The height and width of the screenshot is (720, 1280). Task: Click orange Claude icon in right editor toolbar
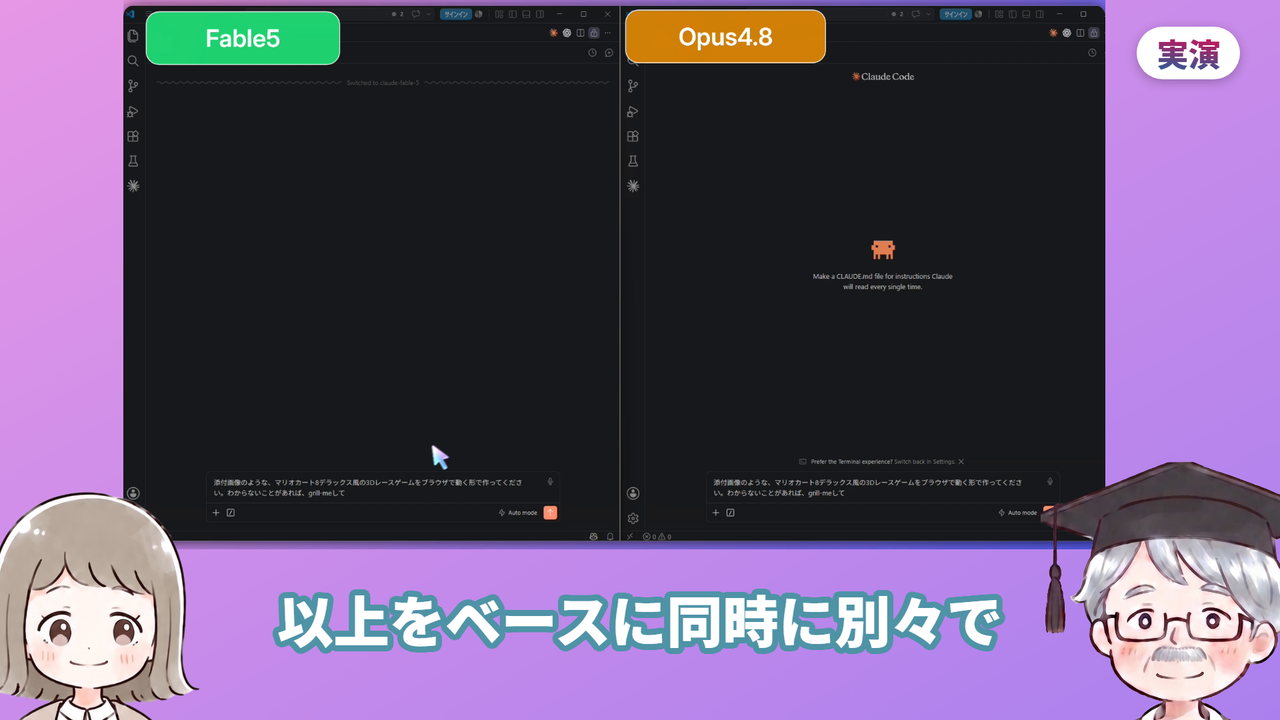pos(1053,33)
